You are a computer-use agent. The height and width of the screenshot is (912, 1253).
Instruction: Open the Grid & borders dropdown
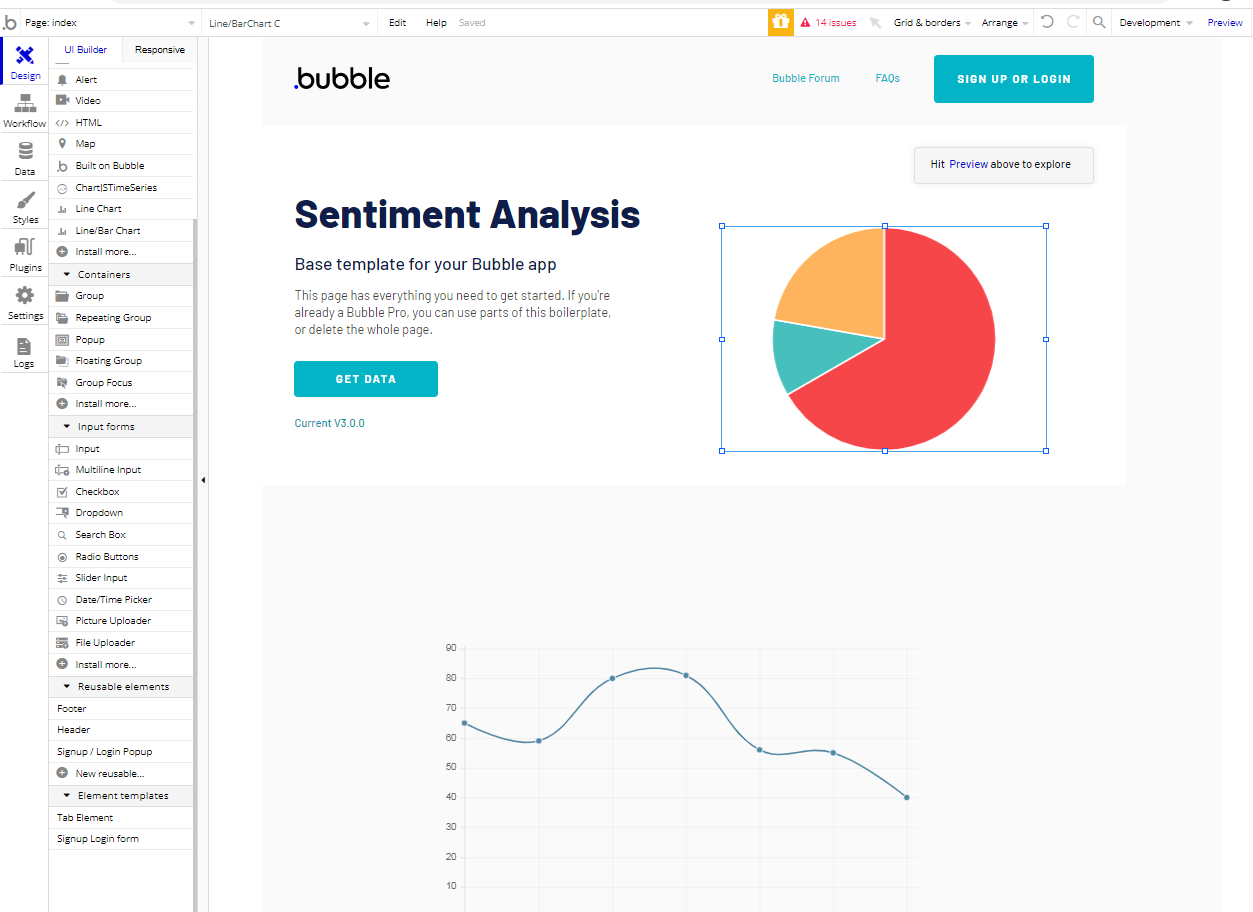click(x=932, y=22)
